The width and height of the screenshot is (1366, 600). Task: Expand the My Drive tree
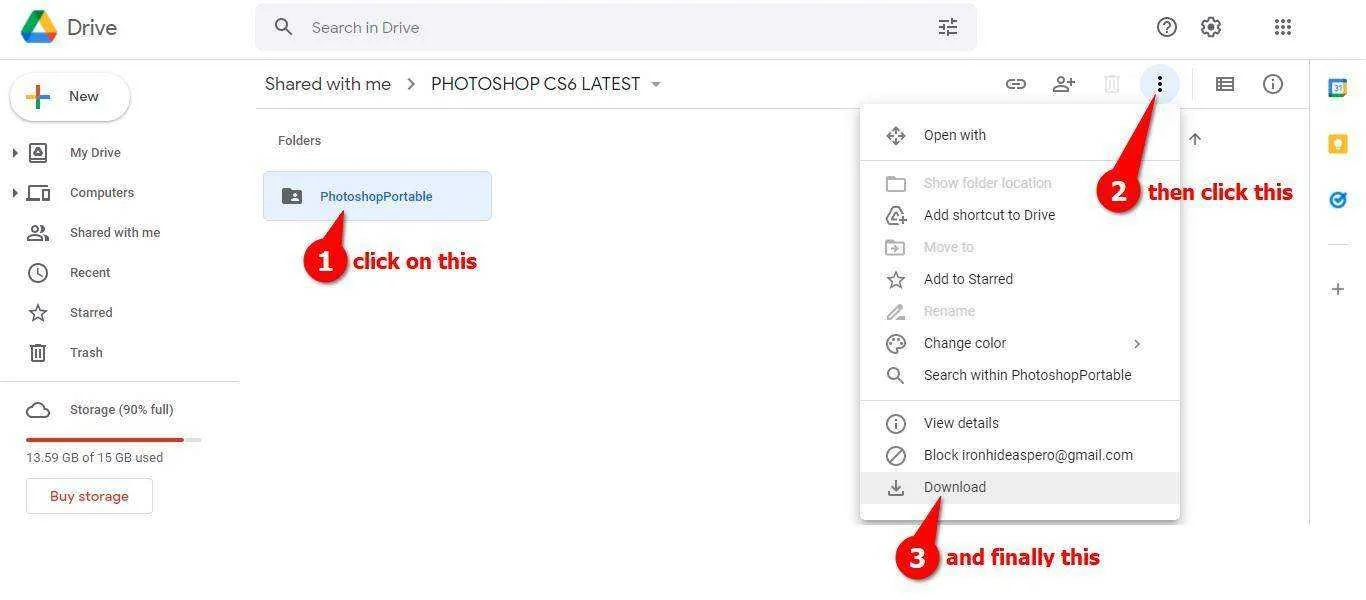pyautogui.click(x=14, y=153)
